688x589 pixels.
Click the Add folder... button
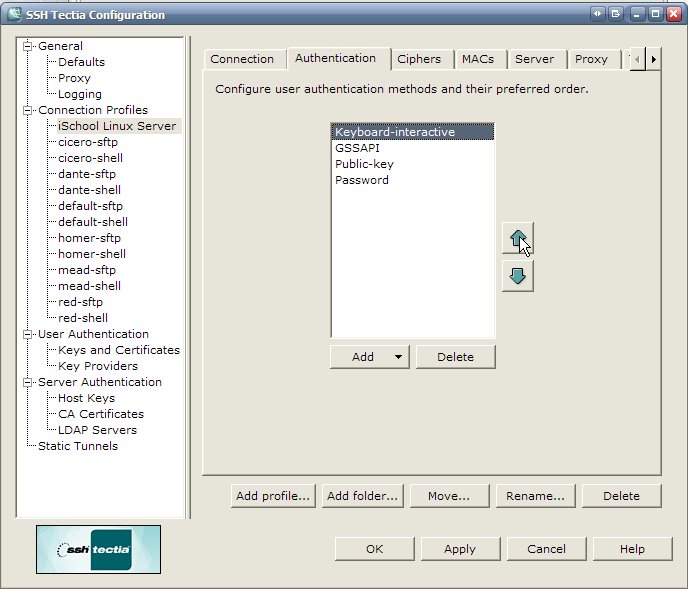pos(362,496)
